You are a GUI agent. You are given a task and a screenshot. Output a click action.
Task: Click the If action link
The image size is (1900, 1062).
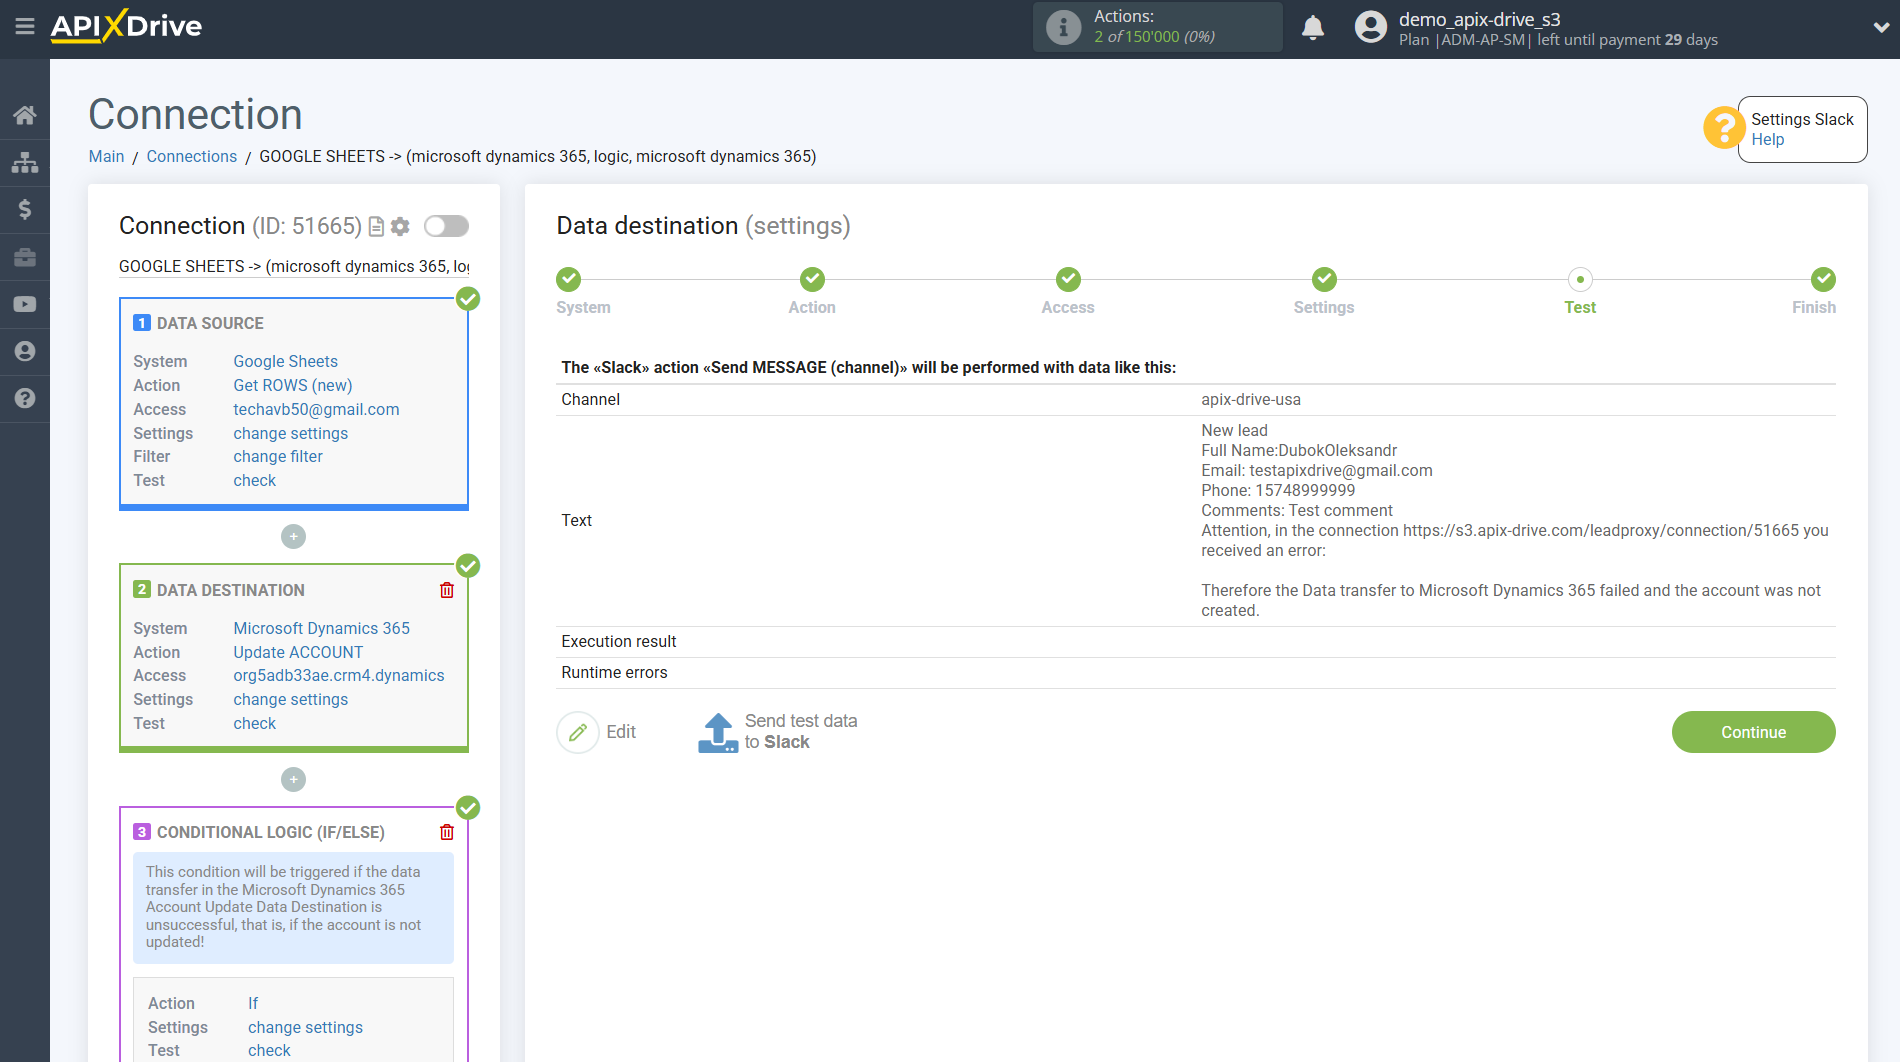pyautogui.click(x=253, y=1003)
